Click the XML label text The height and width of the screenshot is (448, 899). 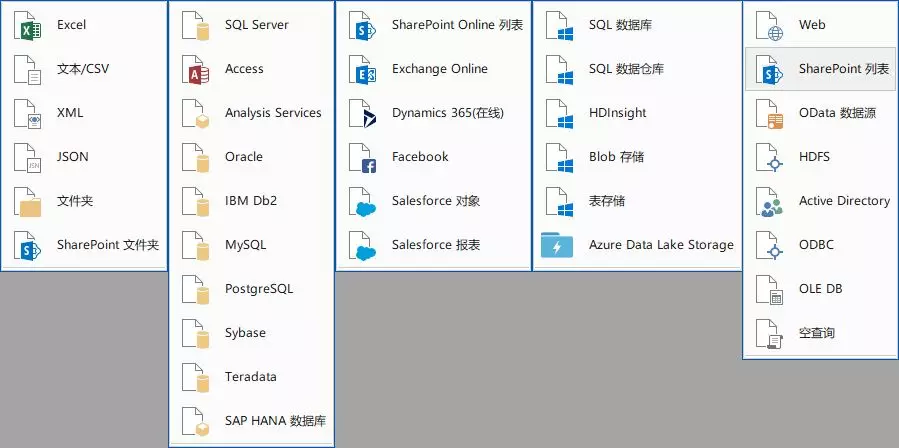(70, 113)
